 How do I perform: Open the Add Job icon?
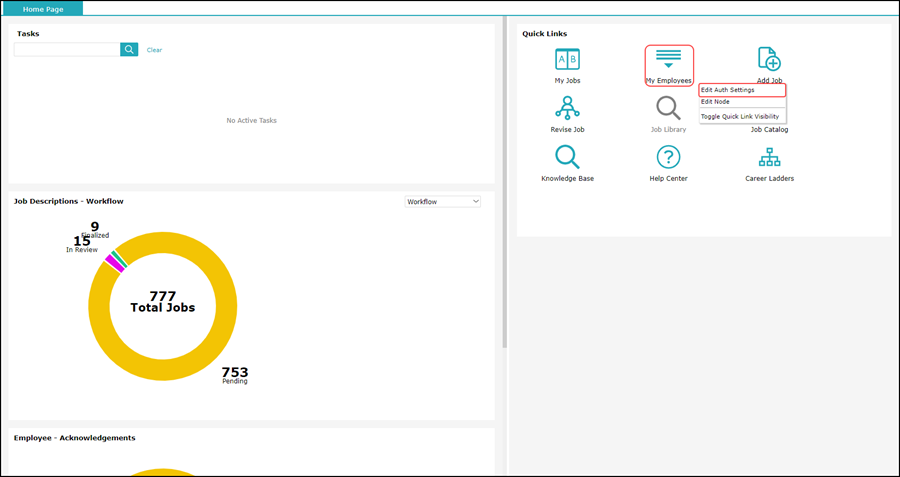pos(768,59)
